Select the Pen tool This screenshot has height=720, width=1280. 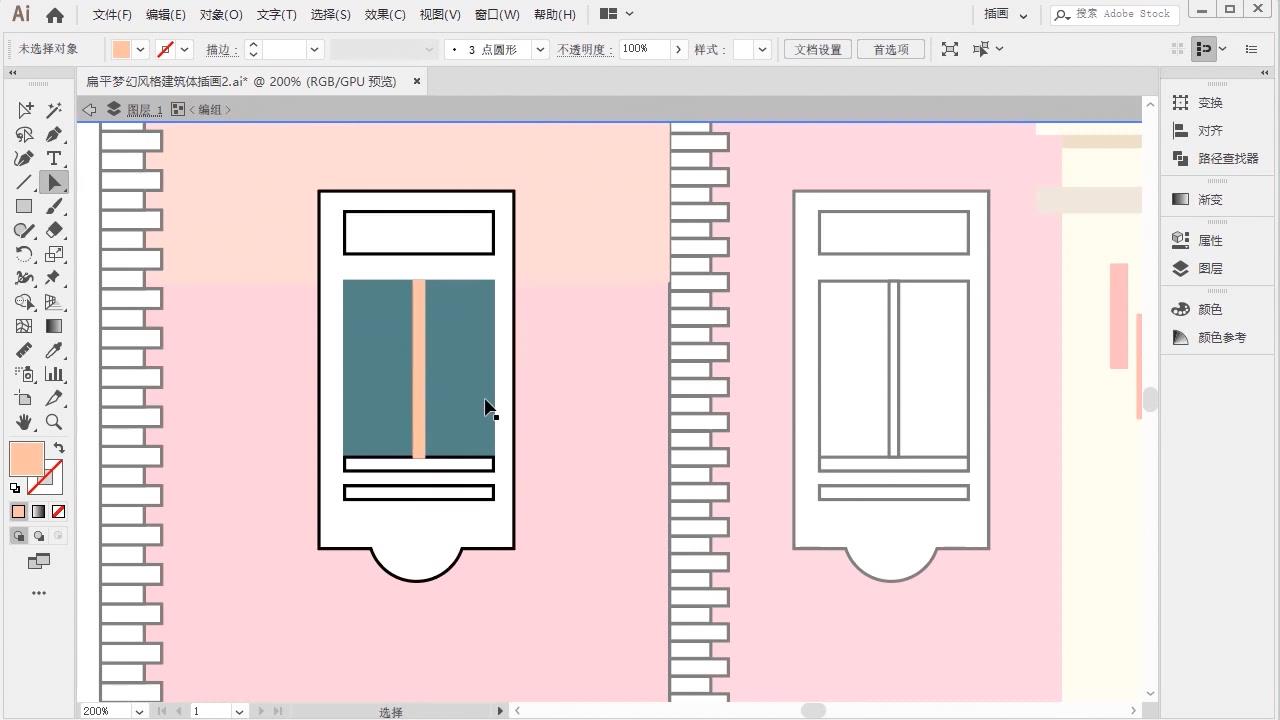coord(54,134)
